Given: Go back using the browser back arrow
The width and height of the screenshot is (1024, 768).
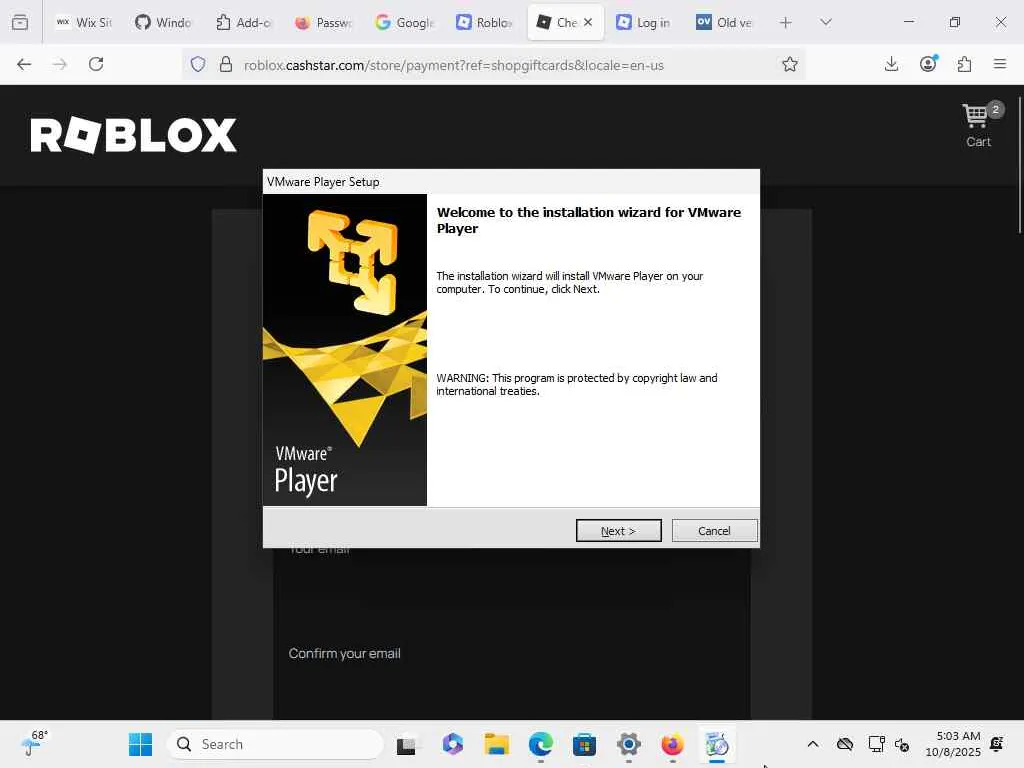Looking at the screenshot, I should [24, 64].
